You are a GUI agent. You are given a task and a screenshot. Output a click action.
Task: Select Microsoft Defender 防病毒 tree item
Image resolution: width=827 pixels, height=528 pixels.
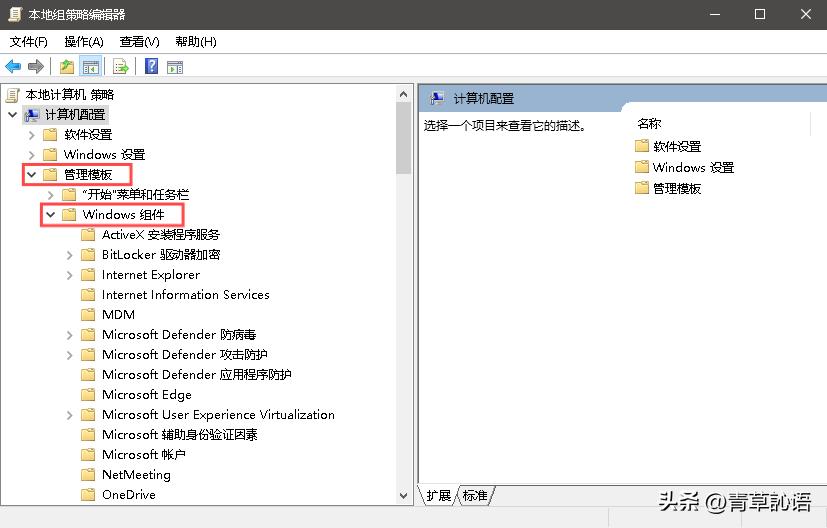click(x=179, y=334)
